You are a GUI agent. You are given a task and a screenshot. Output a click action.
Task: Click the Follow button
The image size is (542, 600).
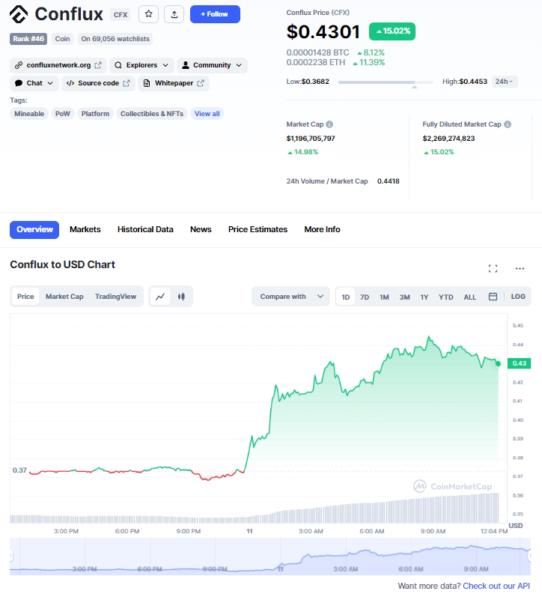click(215, 14)
